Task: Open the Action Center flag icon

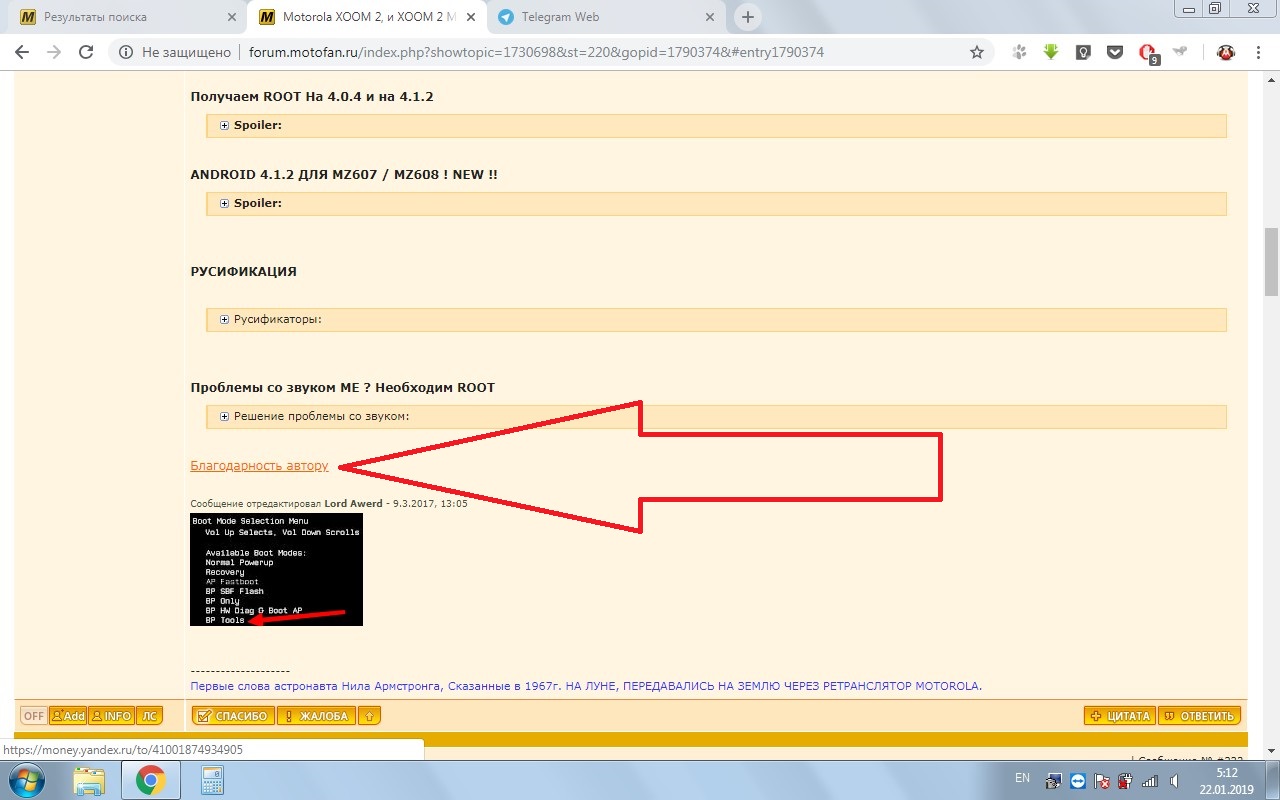Action: tap(1102, 781)
